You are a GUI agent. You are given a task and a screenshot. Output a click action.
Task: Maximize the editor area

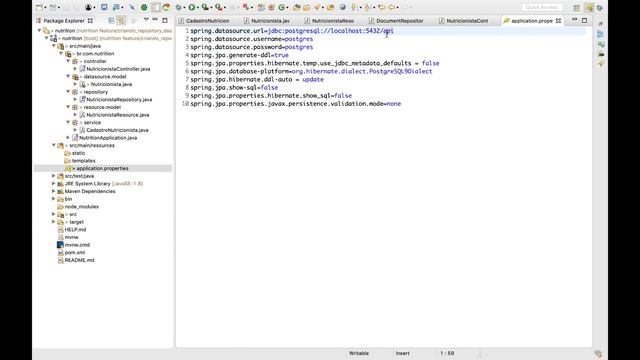[584, 20]
